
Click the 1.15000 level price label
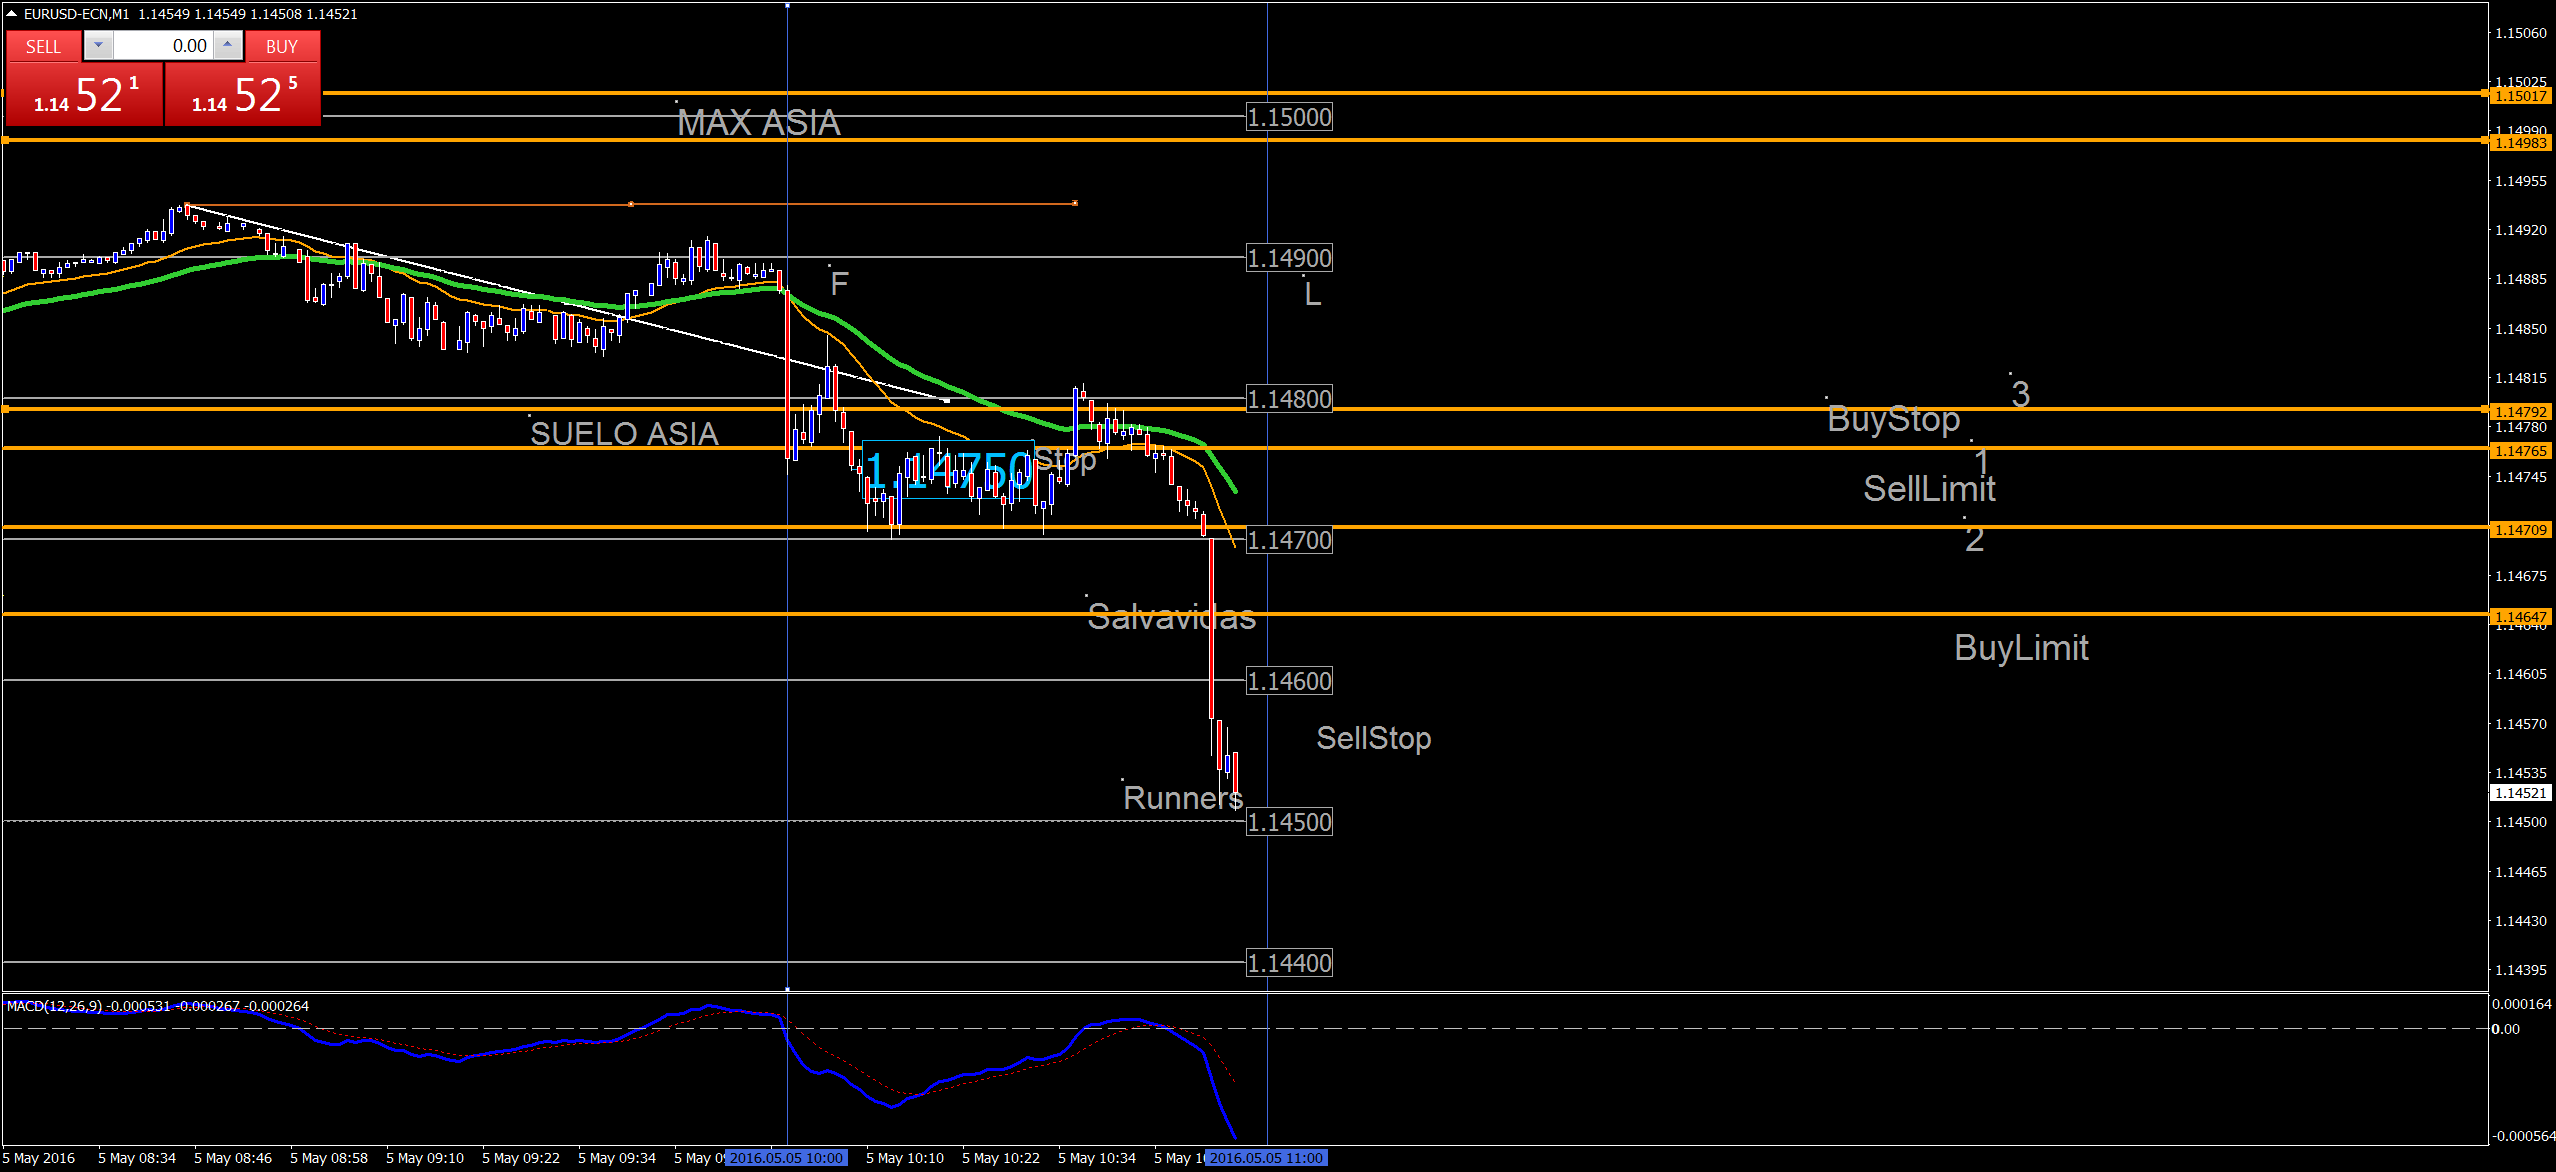(1289, 117)
